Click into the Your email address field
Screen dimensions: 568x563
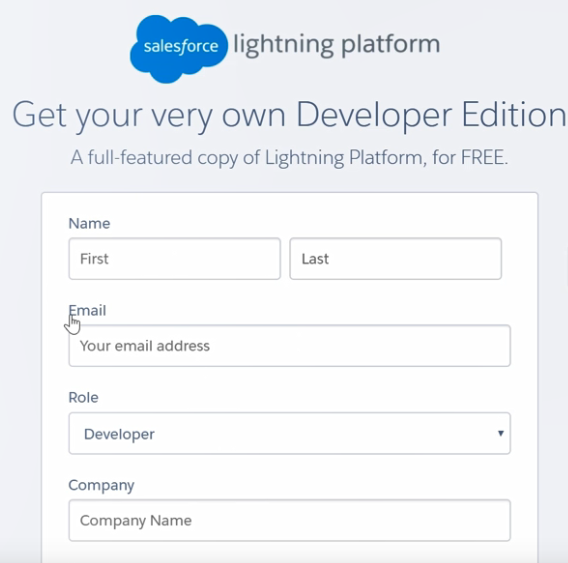pos(290,346)
